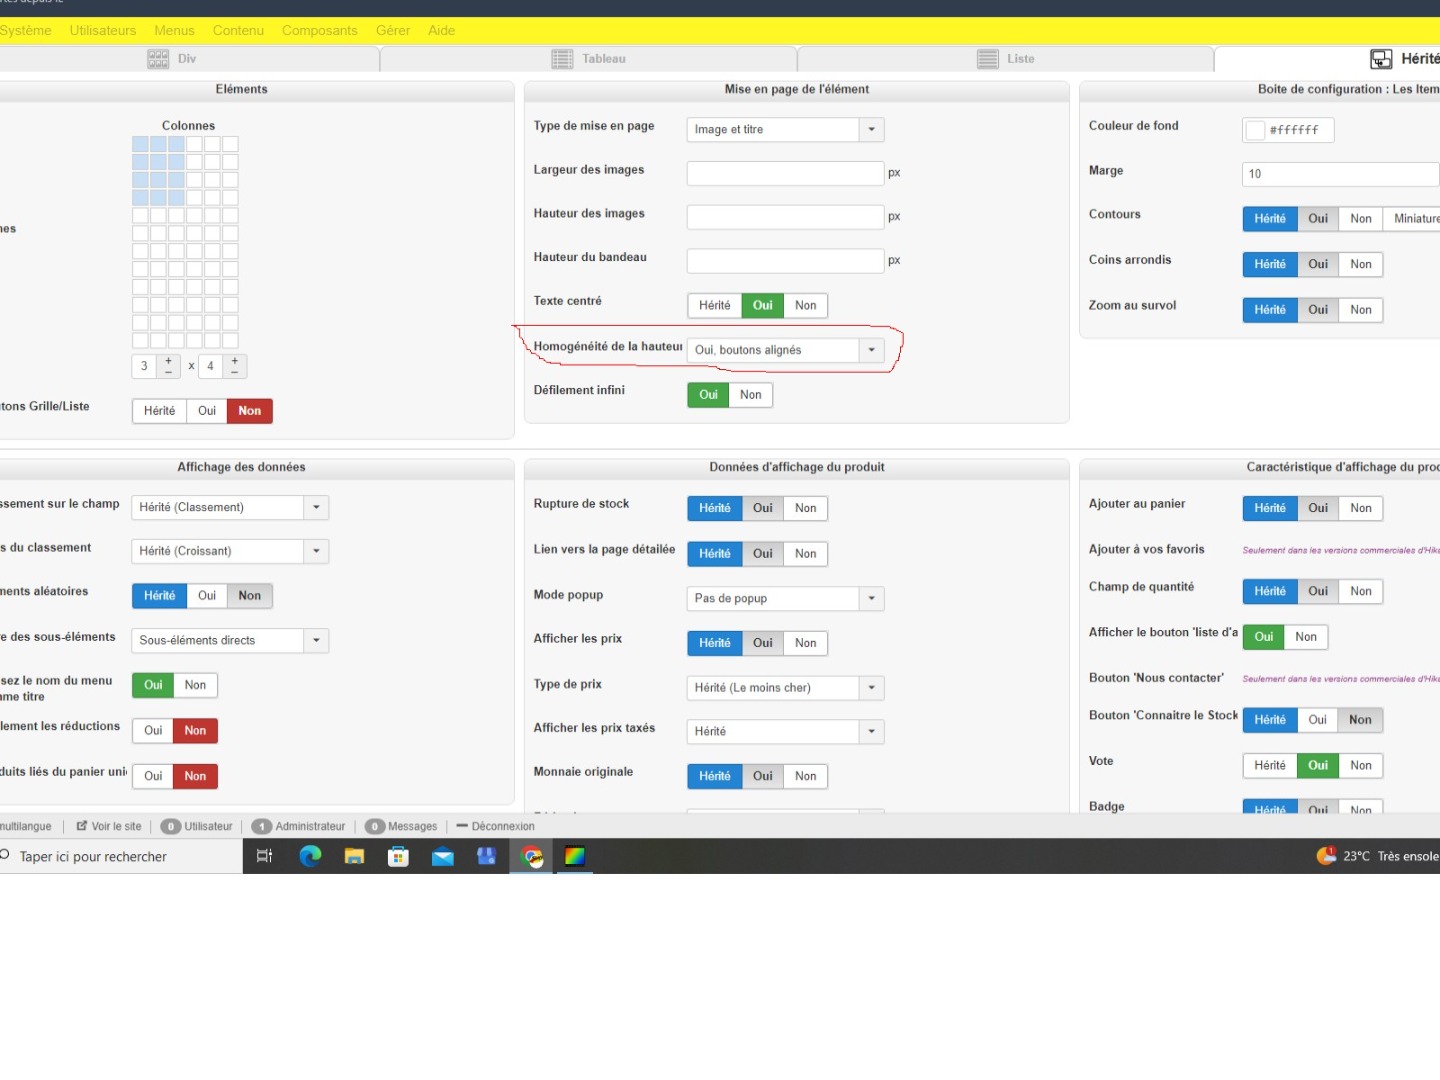Open the Mail app from the taskbar
Screen dimensions: 1440x1080
point(442,856)
